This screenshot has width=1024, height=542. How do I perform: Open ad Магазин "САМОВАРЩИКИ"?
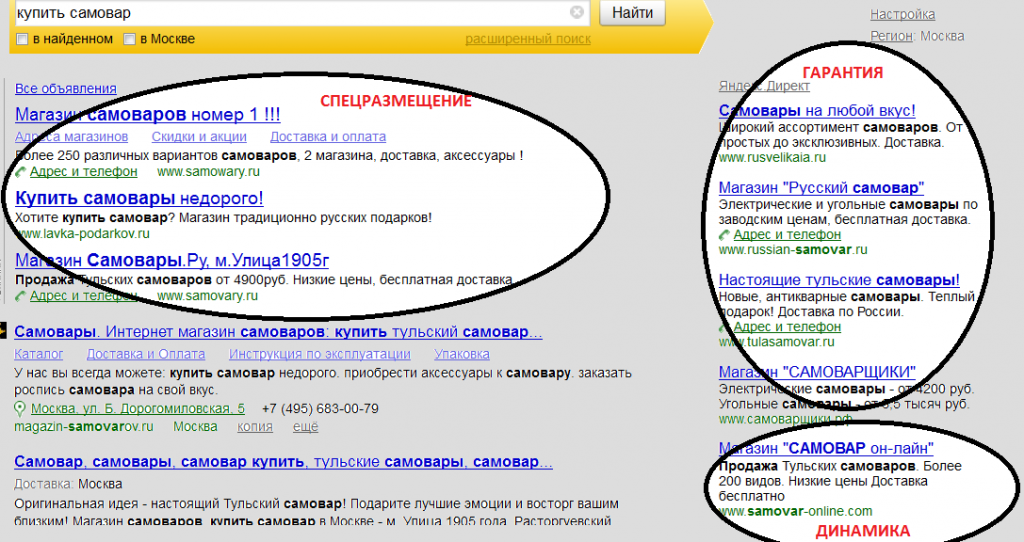(x=817, y=372)
